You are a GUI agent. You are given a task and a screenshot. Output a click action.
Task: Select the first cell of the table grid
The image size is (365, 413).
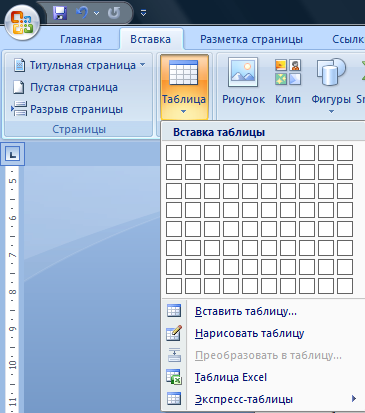[x=174, y=153]
